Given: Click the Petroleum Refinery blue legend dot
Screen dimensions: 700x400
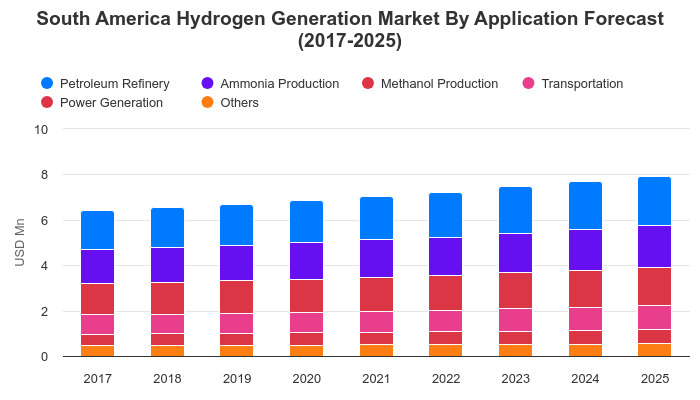Looking at the screenshot, I should pos(47,83).
